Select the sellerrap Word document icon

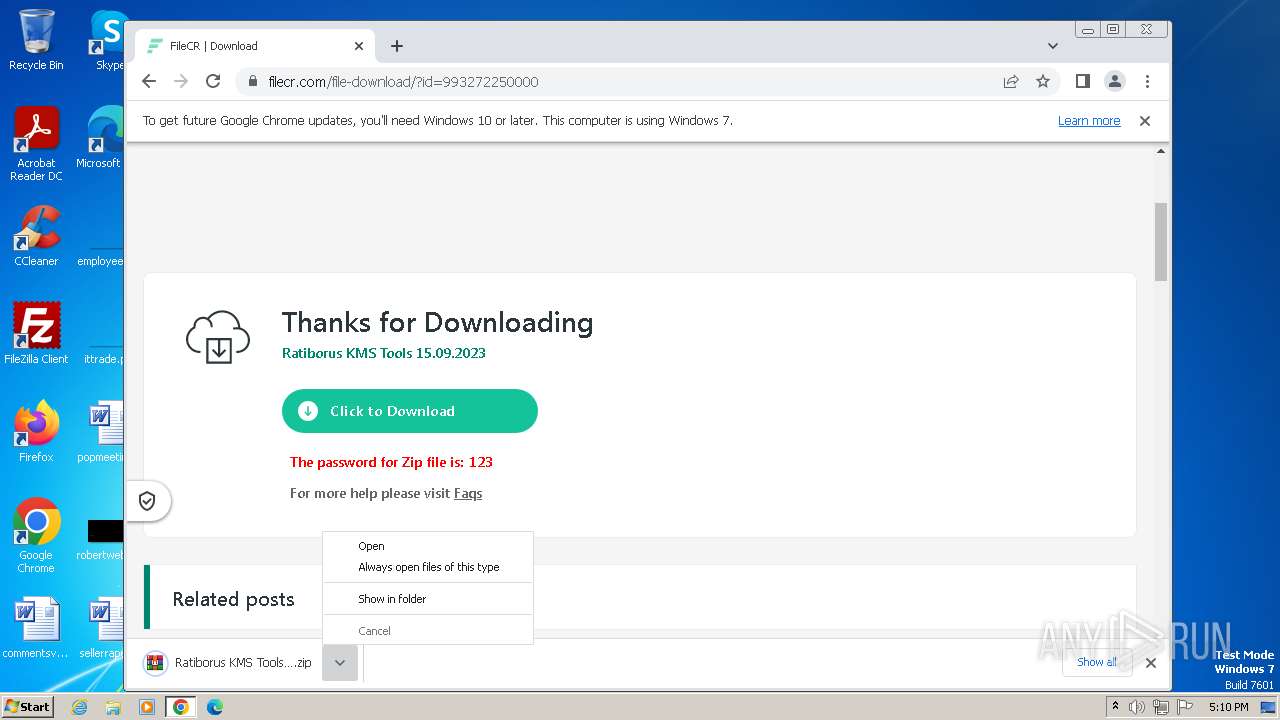click(x=100, y=628)
